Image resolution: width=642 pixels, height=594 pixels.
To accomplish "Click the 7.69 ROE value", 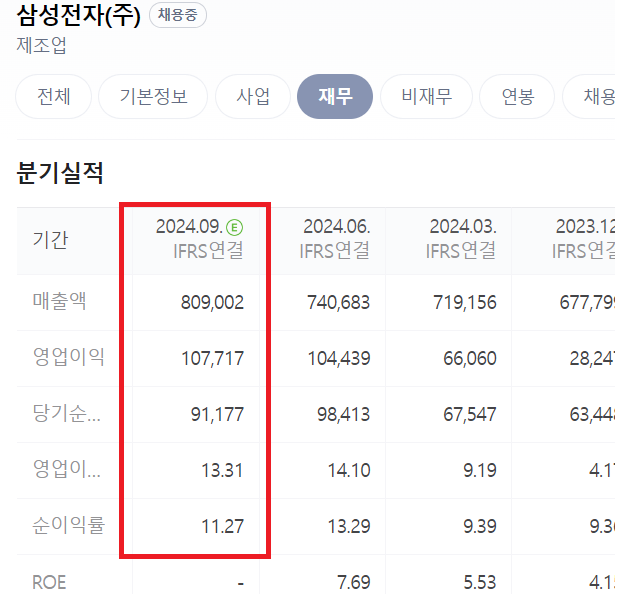I will point(354,583).
